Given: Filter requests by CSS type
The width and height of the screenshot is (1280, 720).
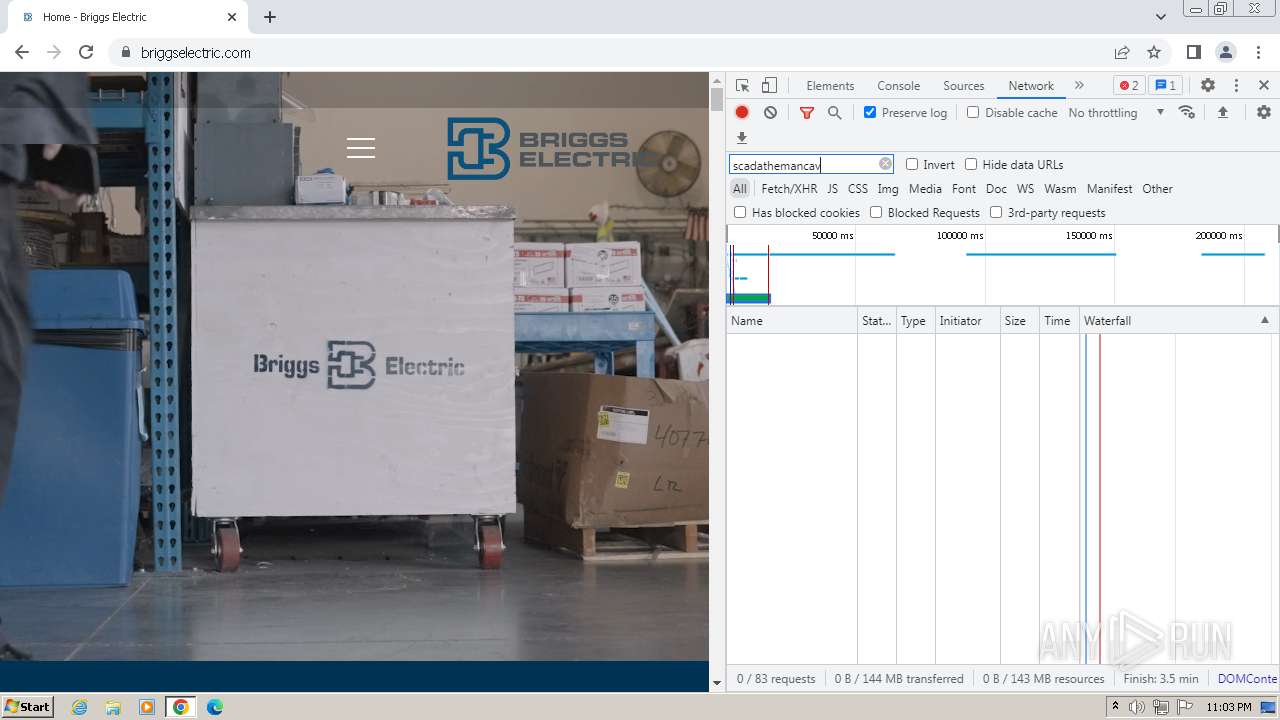Looking at the screenshot, I should [858, 189].
